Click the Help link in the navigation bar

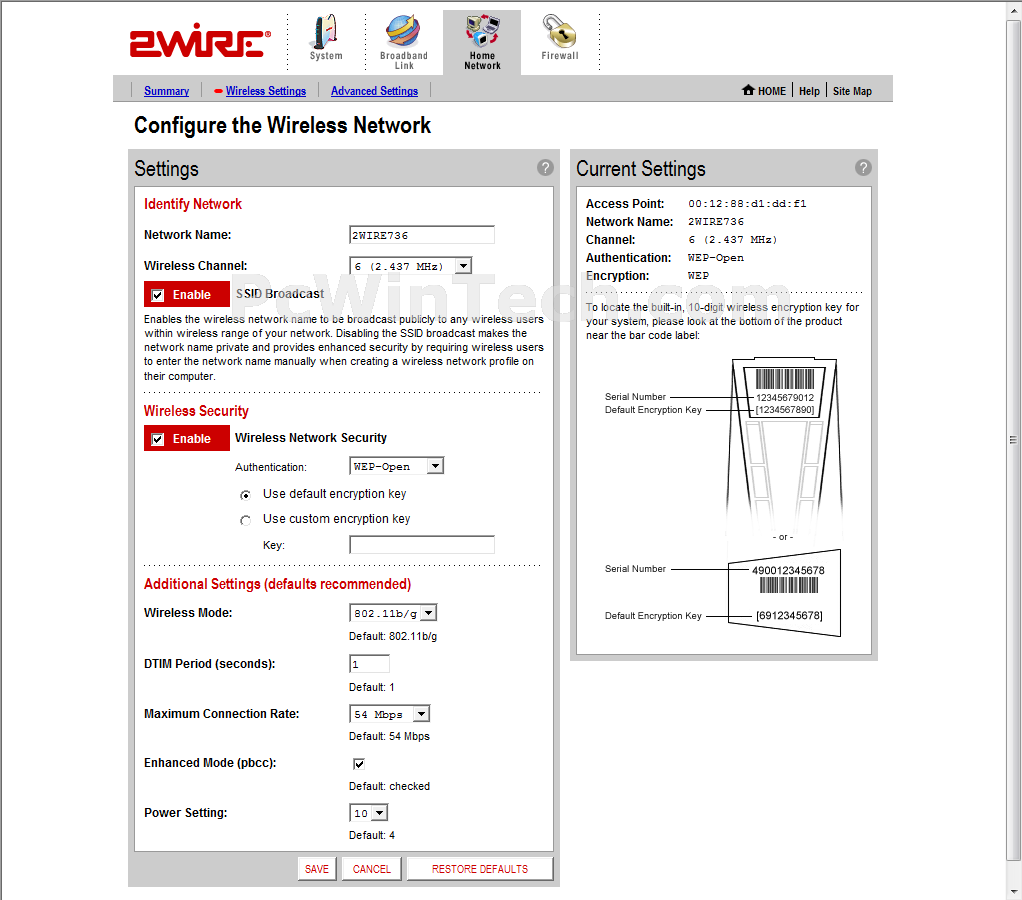(809, 91)
